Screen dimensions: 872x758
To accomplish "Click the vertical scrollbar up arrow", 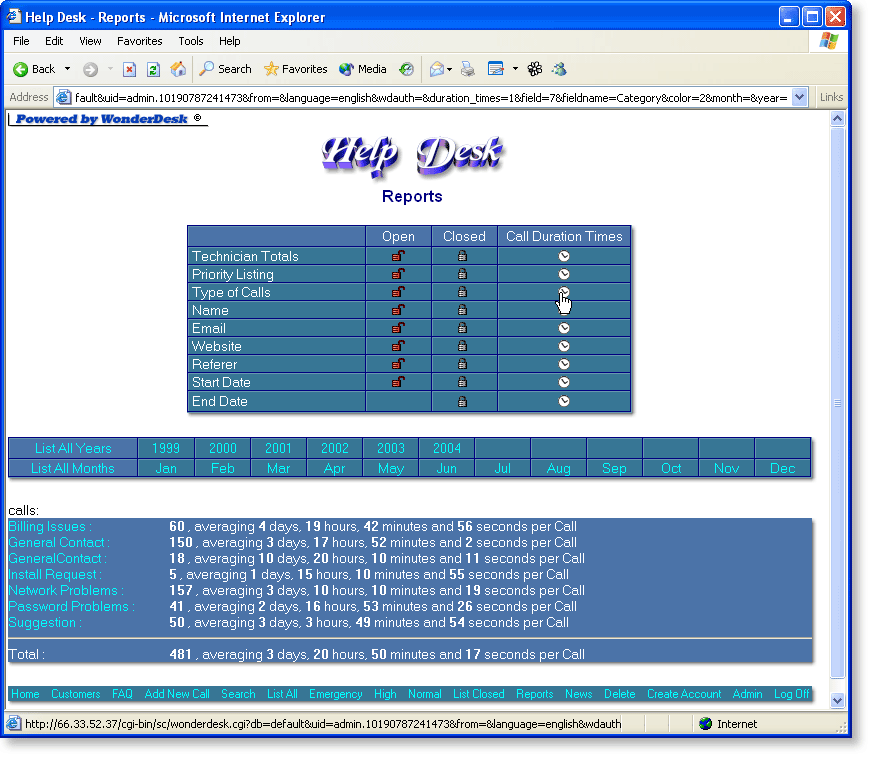I will (838, 118).
